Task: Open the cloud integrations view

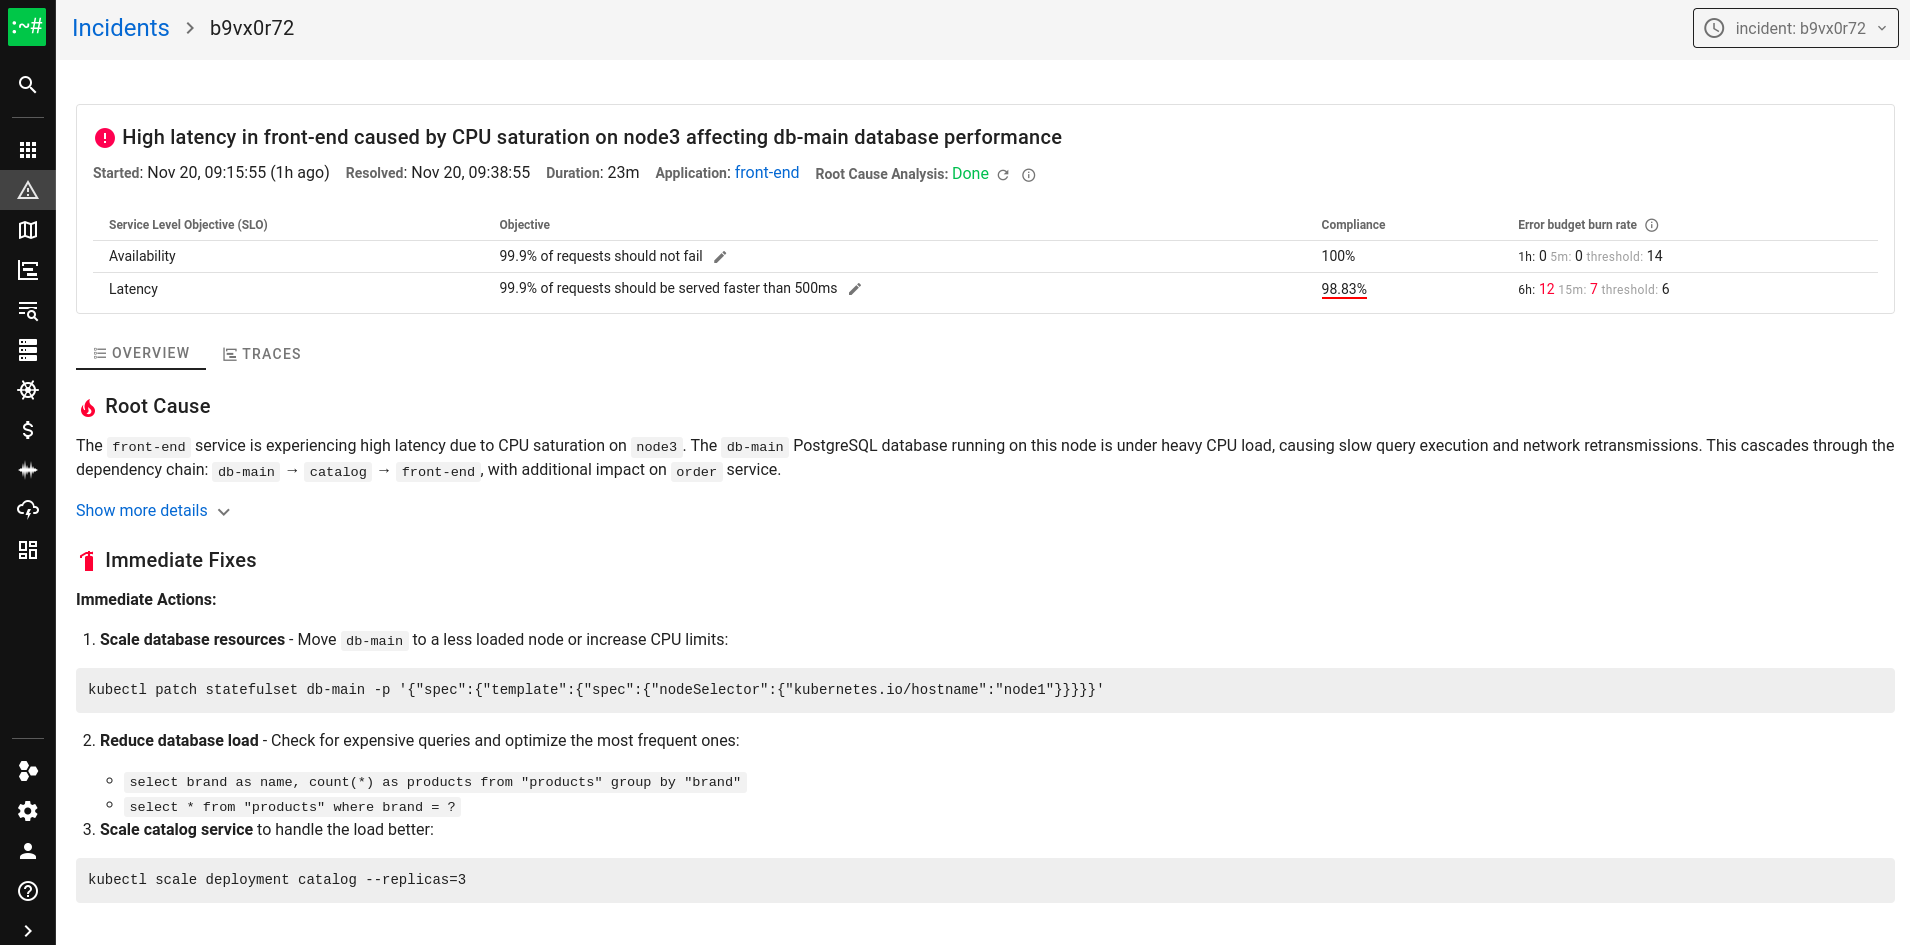Action: [27, 509]
